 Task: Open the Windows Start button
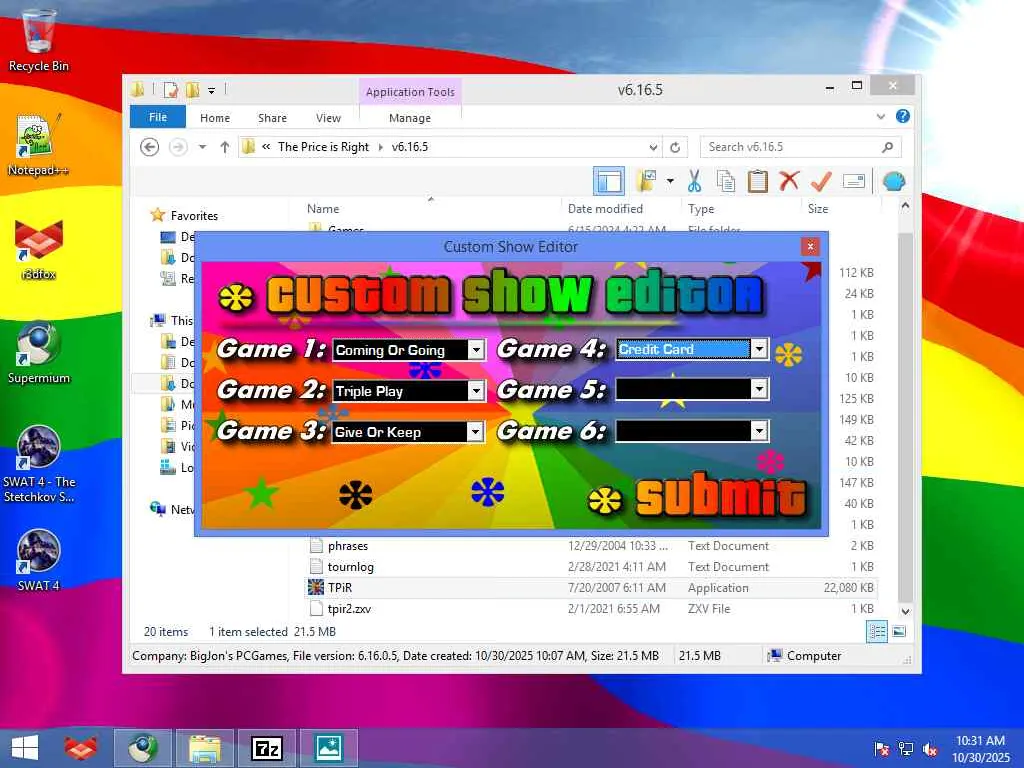coord(25,748)
